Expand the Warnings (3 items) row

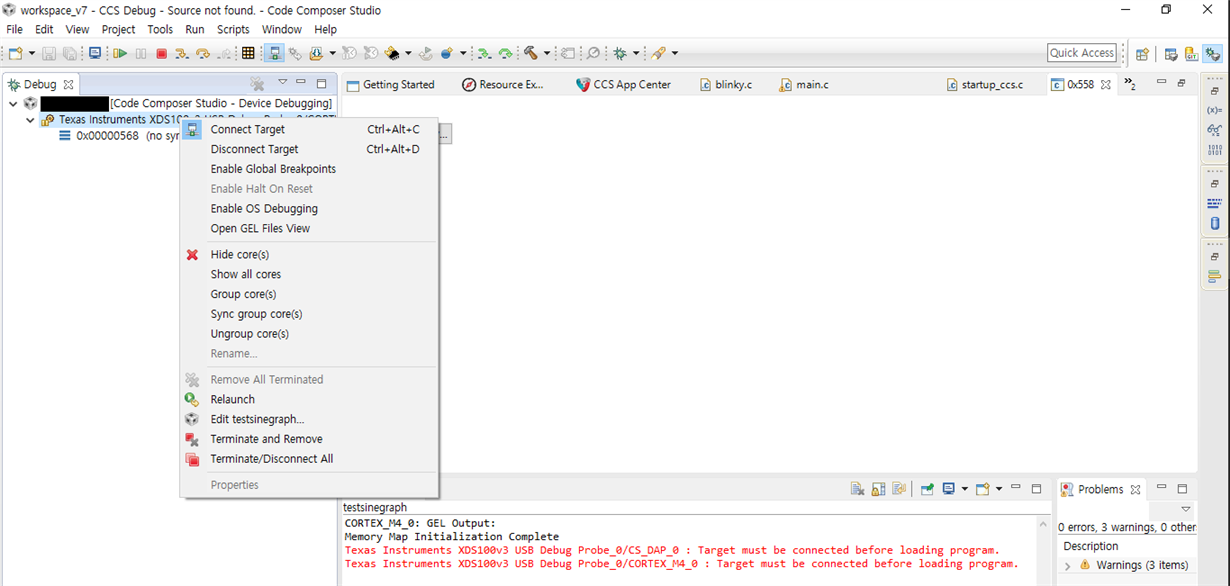(x=1067, y=566)
